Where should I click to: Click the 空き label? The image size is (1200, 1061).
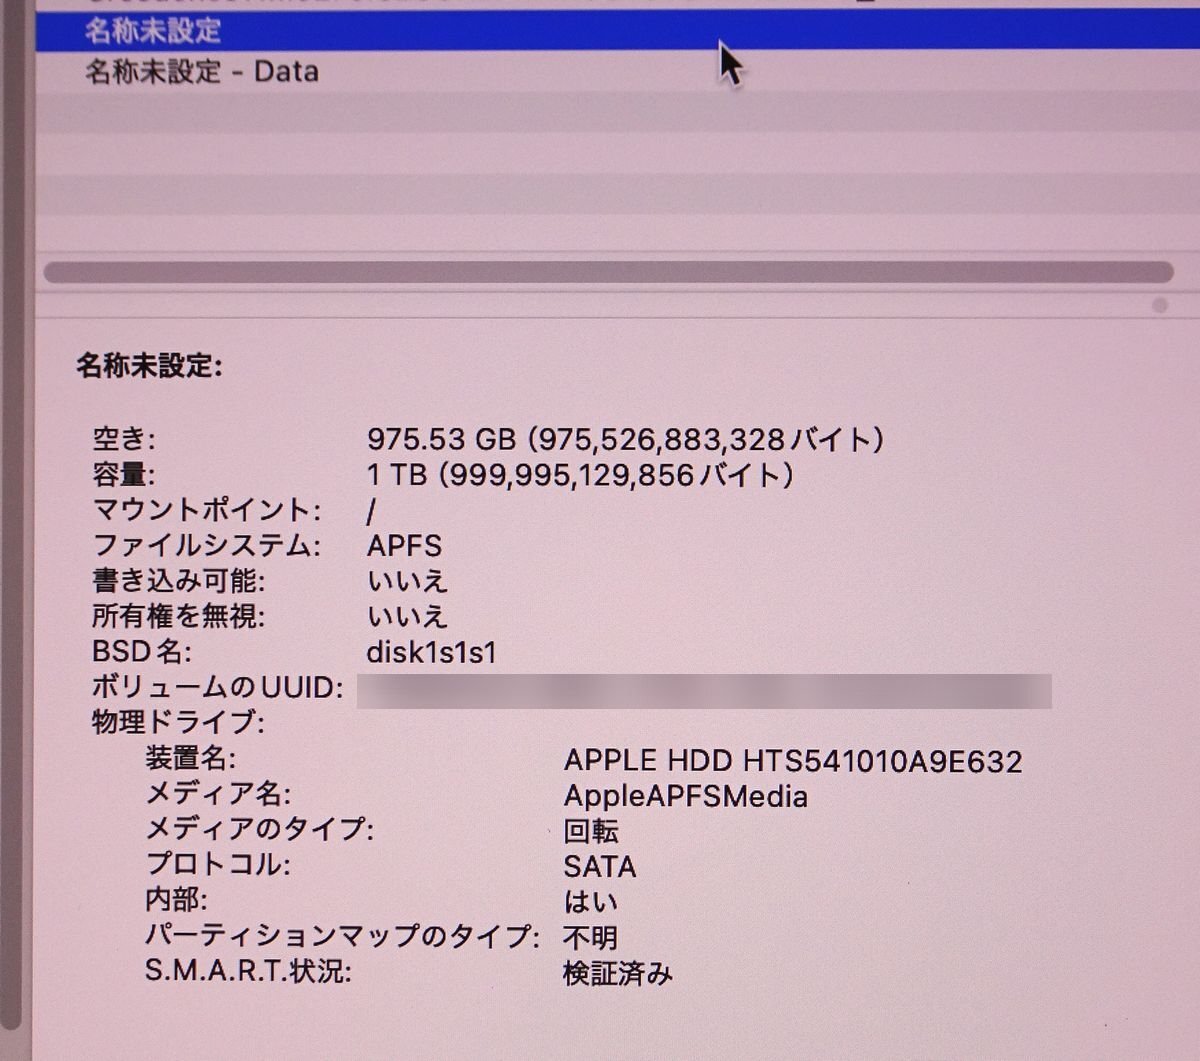click(x=125, y=439)
